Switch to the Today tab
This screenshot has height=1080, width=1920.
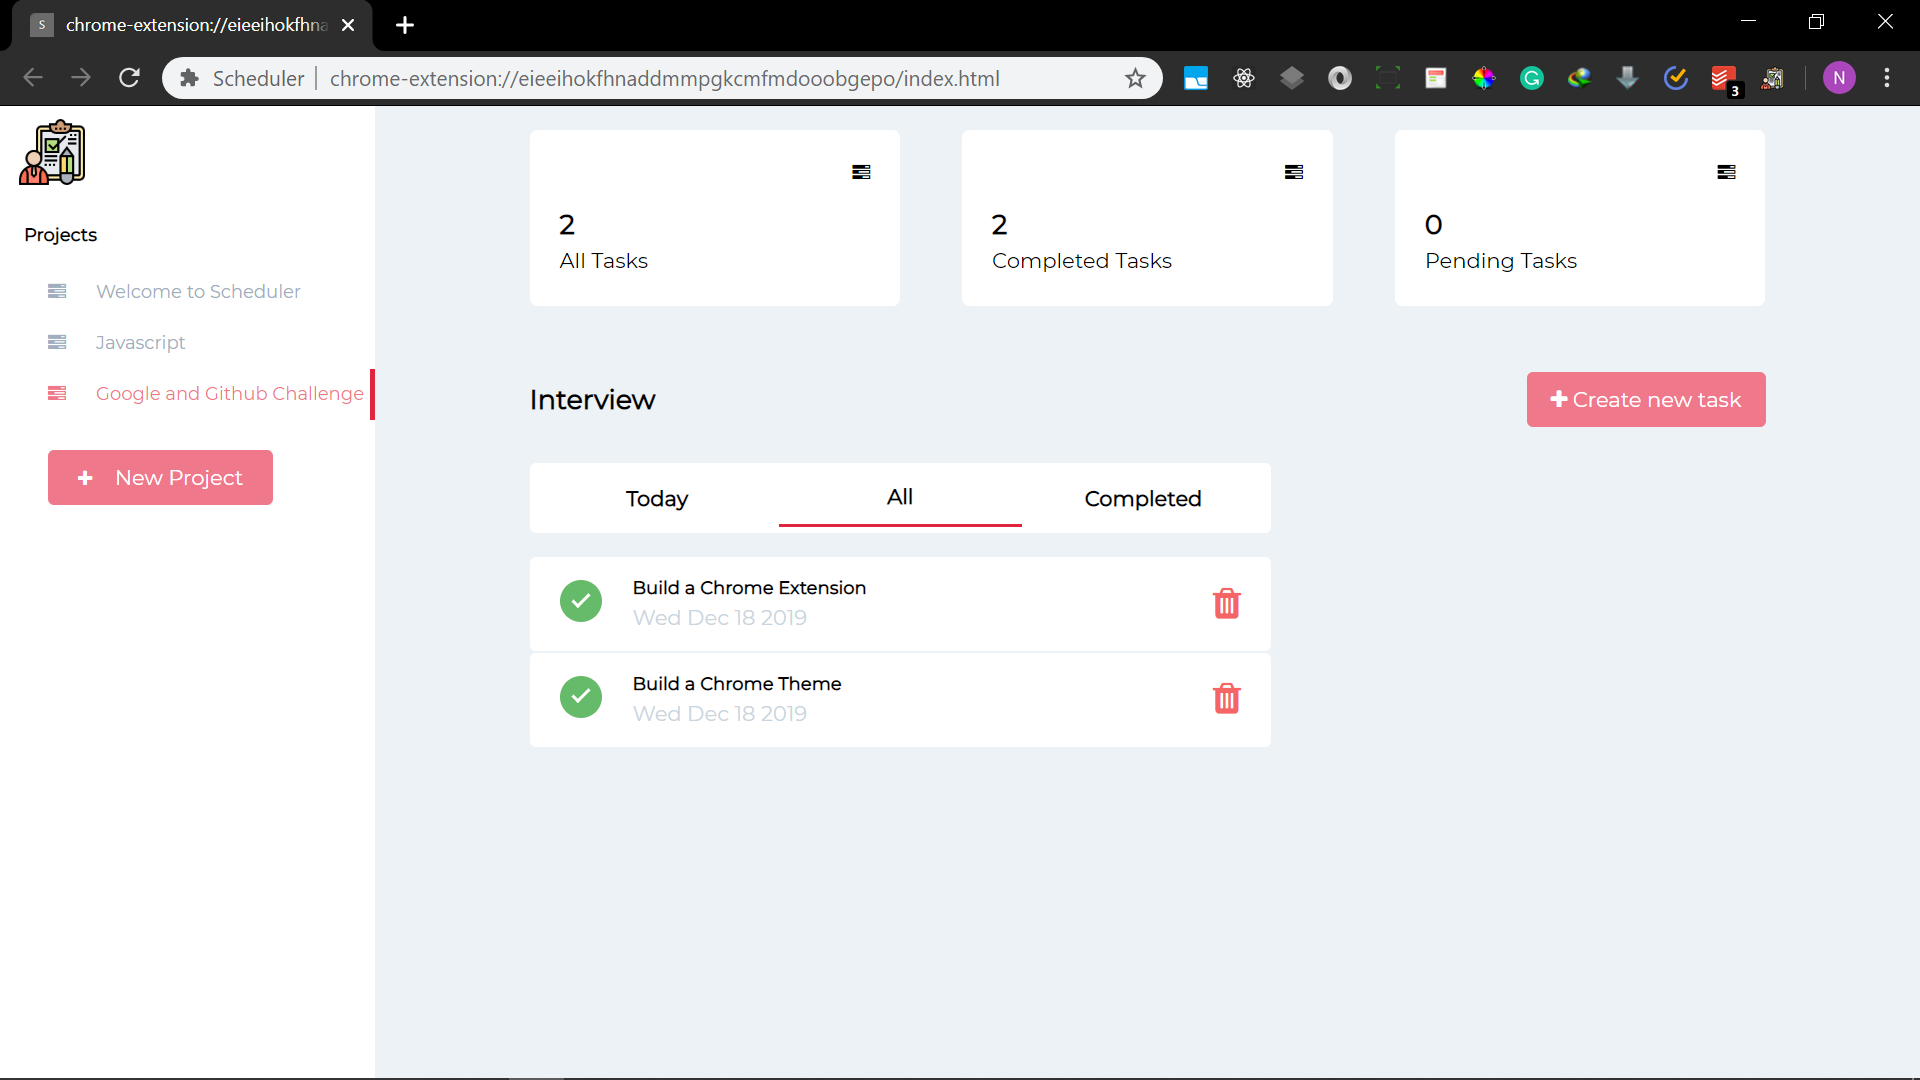pos(657,498)
